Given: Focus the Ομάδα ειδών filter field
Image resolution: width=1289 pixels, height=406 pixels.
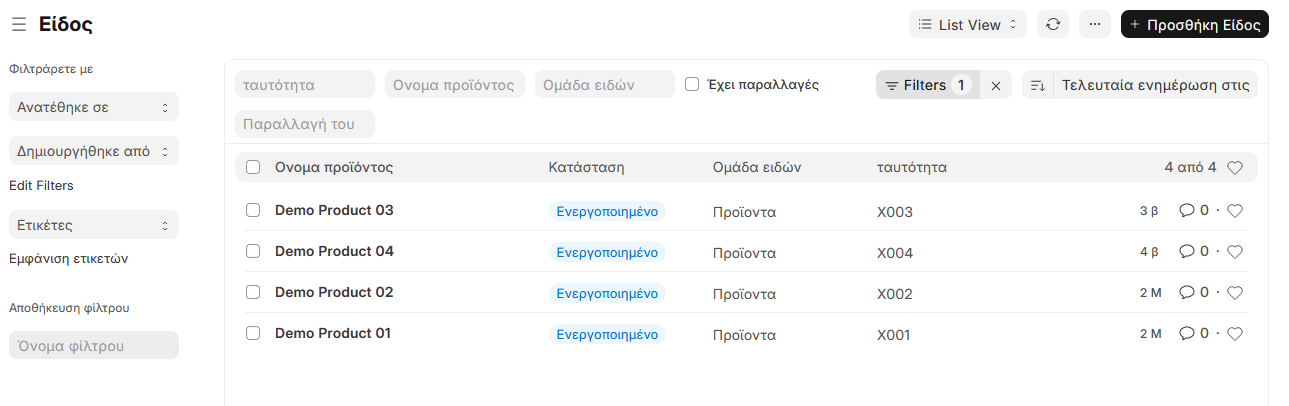Looking at the screenshot, I should coord(605,84).
